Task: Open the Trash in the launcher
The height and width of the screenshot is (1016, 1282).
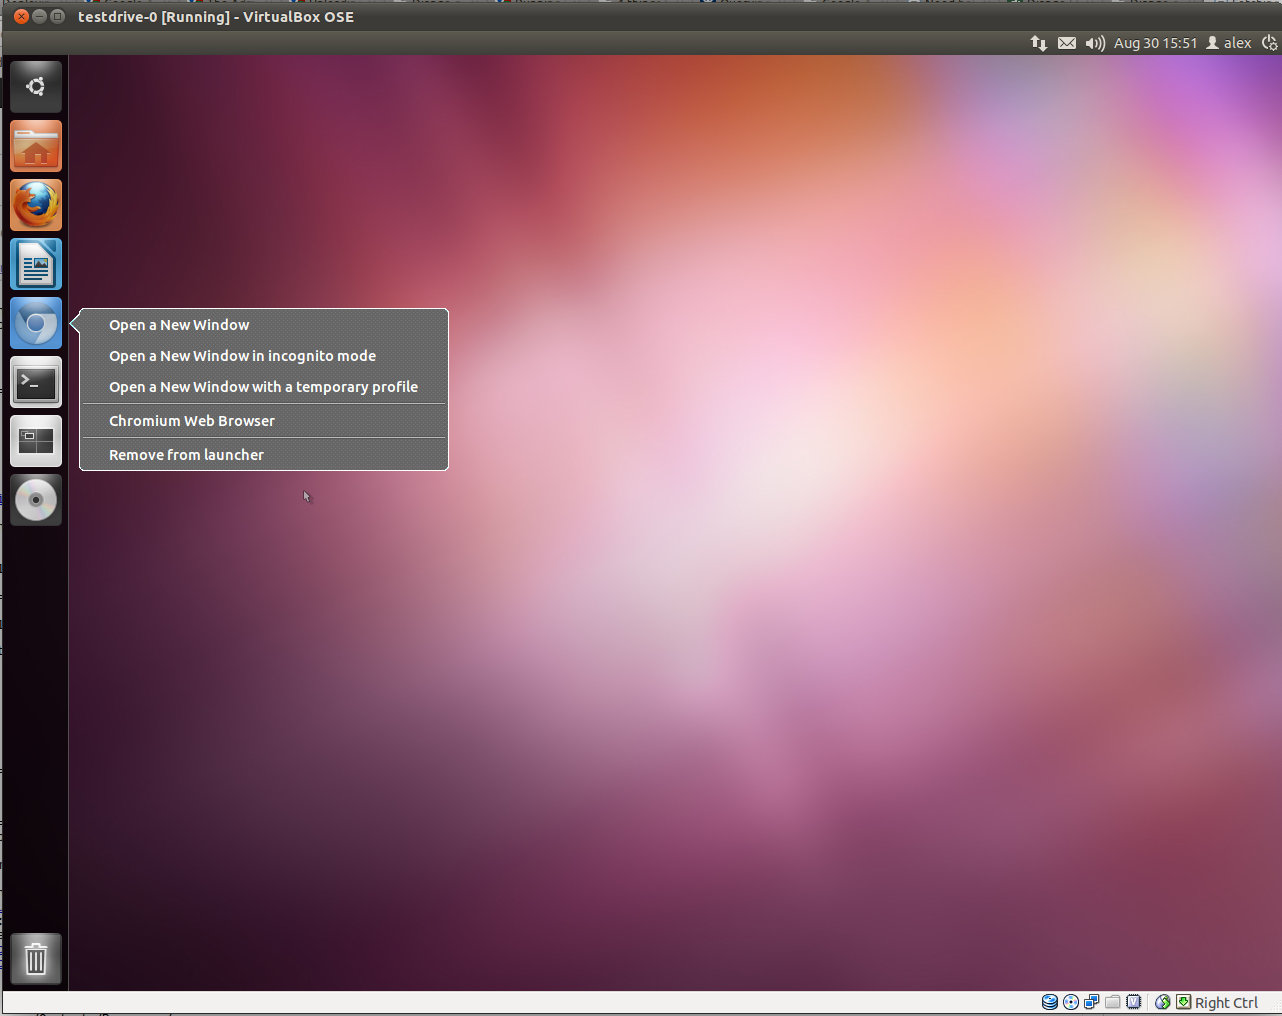Action: pos(36,959)
